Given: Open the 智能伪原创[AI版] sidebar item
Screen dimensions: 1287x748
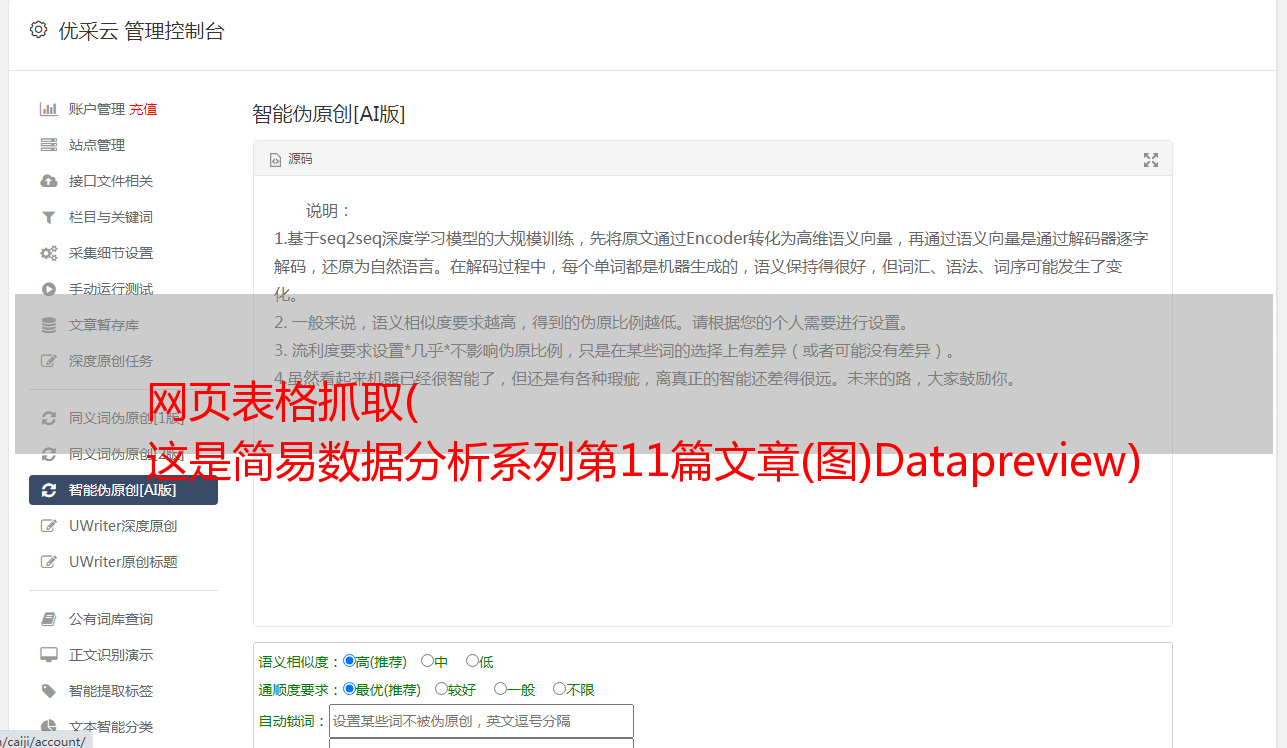Looking at the screenshot, I should point(123,490).
